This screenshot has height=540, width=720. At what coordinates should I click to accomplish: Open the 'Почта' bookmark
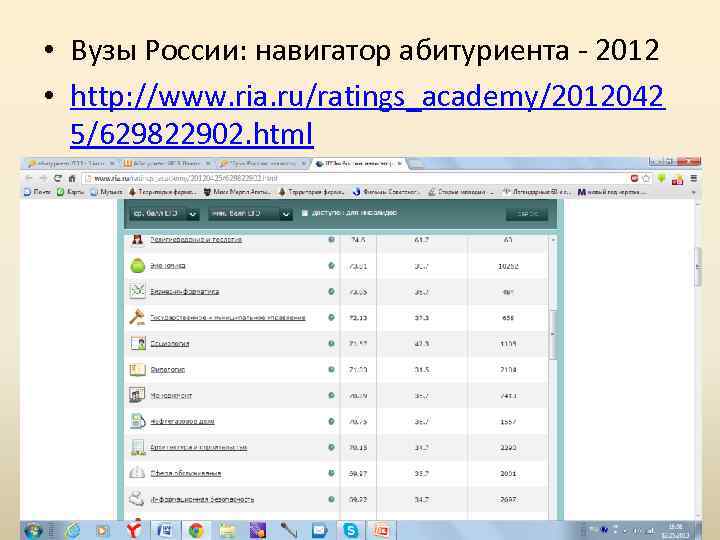tap(38, 192)
